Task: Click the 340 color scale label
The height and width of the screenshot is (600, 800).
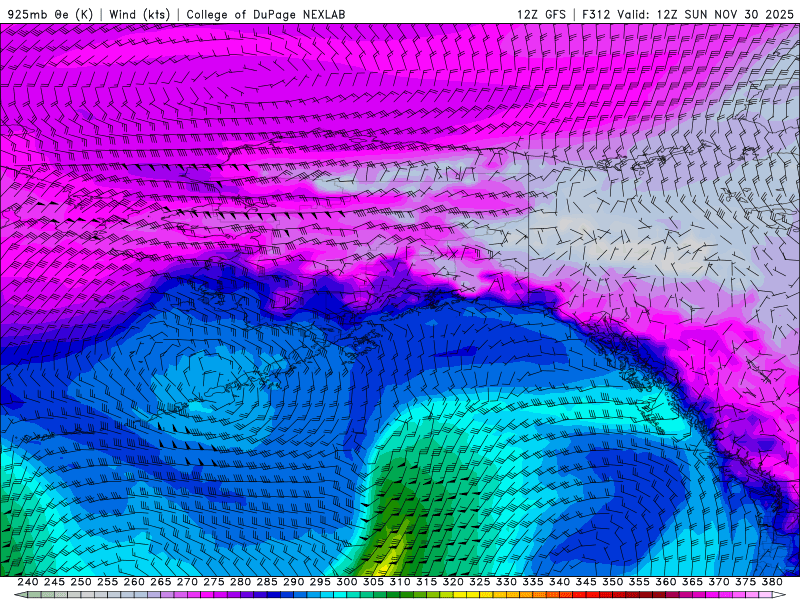Action: (x=559, y=582)
